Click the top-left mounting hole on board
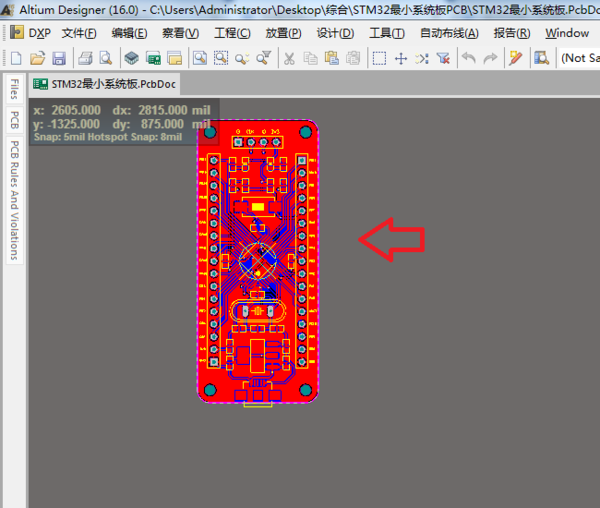 click(210, 132)
